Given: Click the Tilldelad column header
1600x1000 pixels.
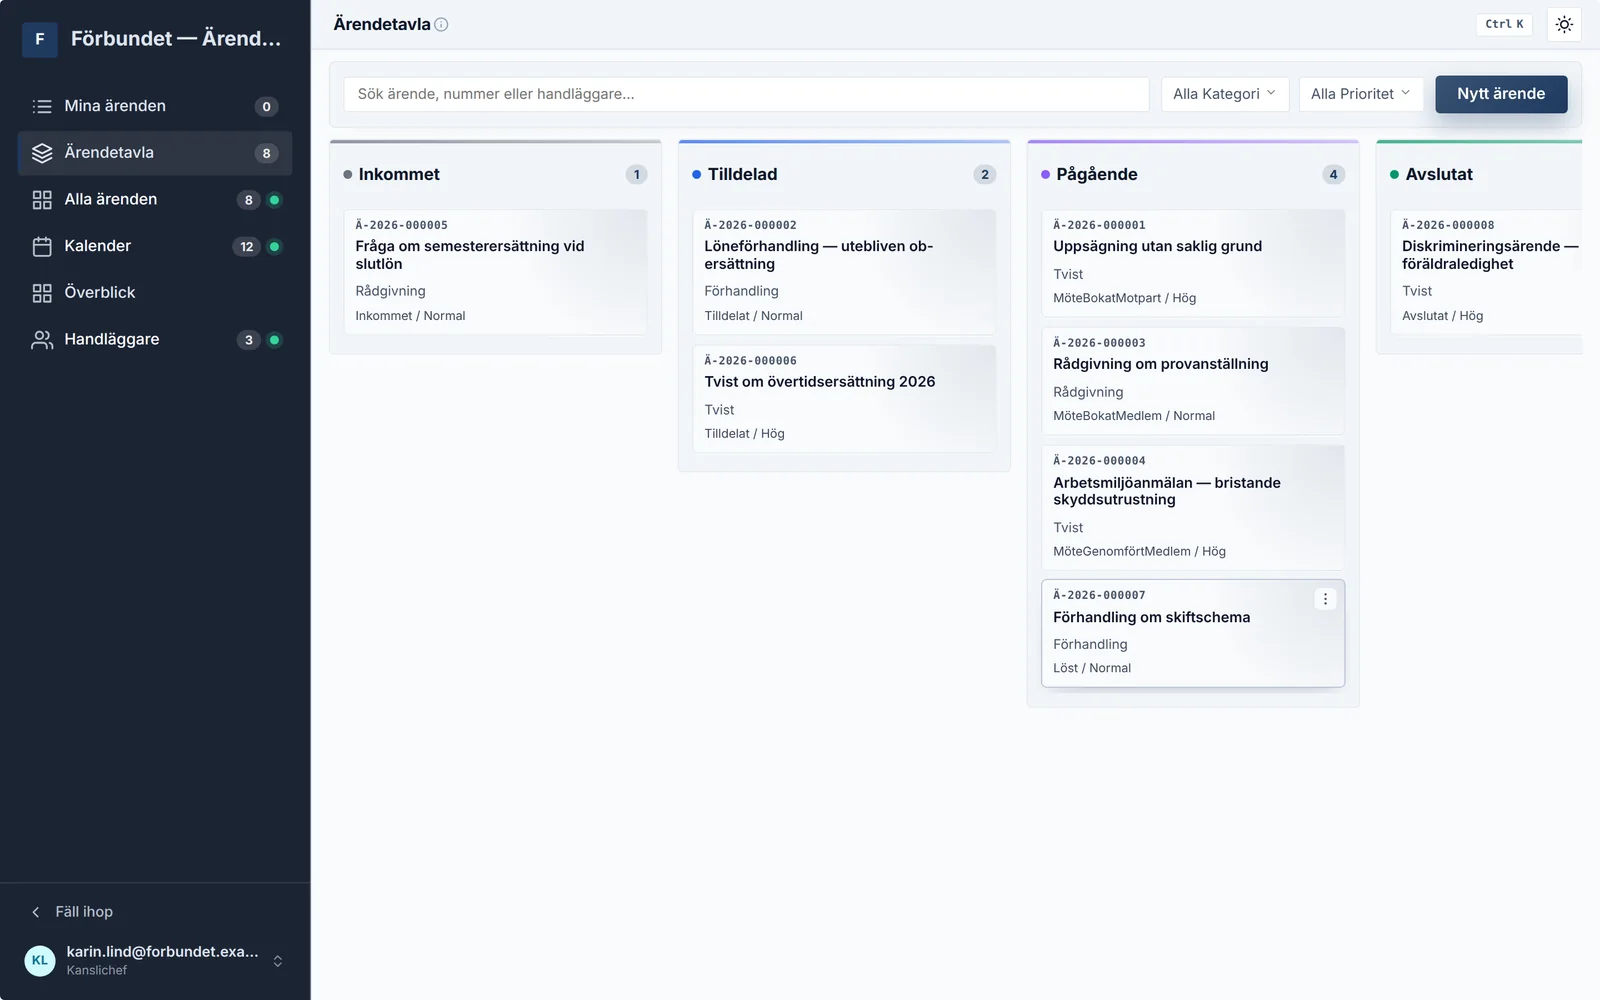Looking at the screenshot, I should point(844,174).
